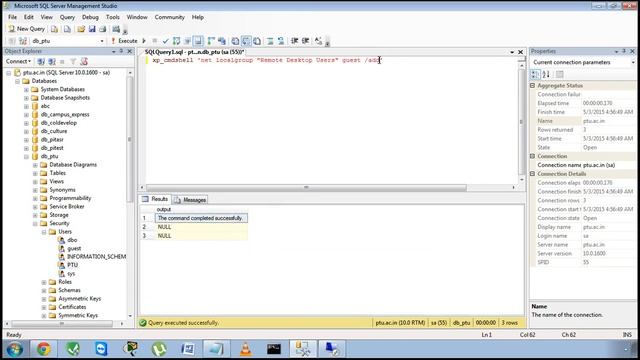This screenshot has width=640, height=360.
Task: Click the Uncomment selected lines icon
Action: 281,41
